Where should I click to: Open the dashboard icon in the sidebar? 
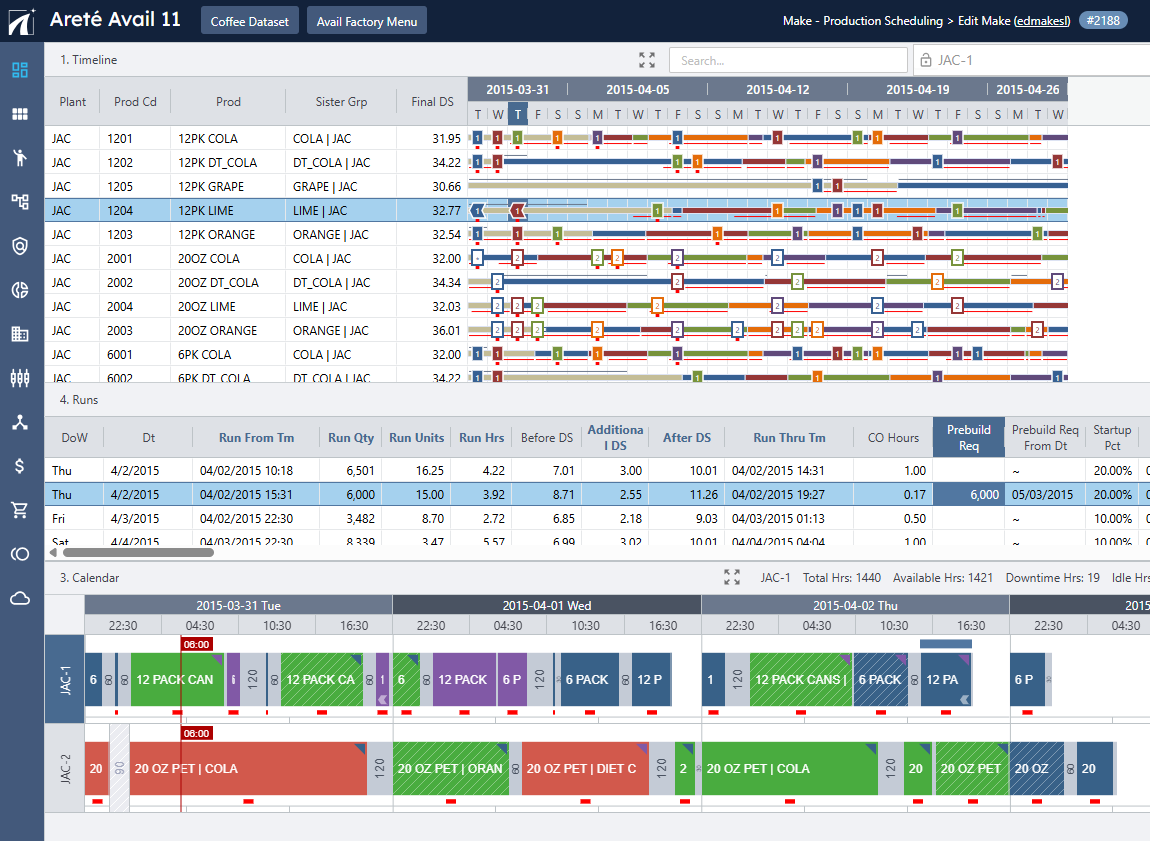tap(20, 70)
